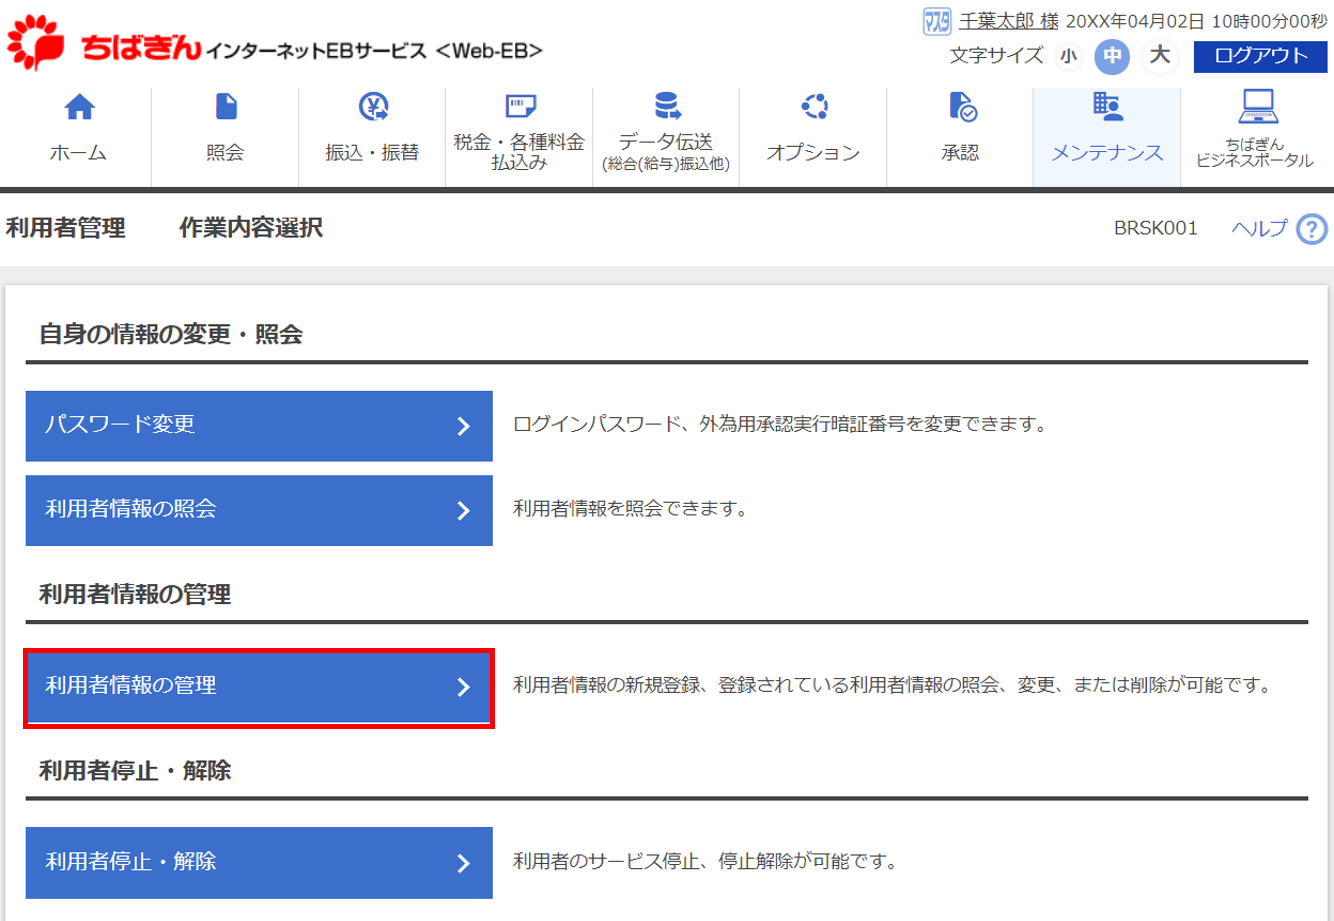Click the ちばぎん logo
Screen dimensions: 1334x921
click(105, 45)
